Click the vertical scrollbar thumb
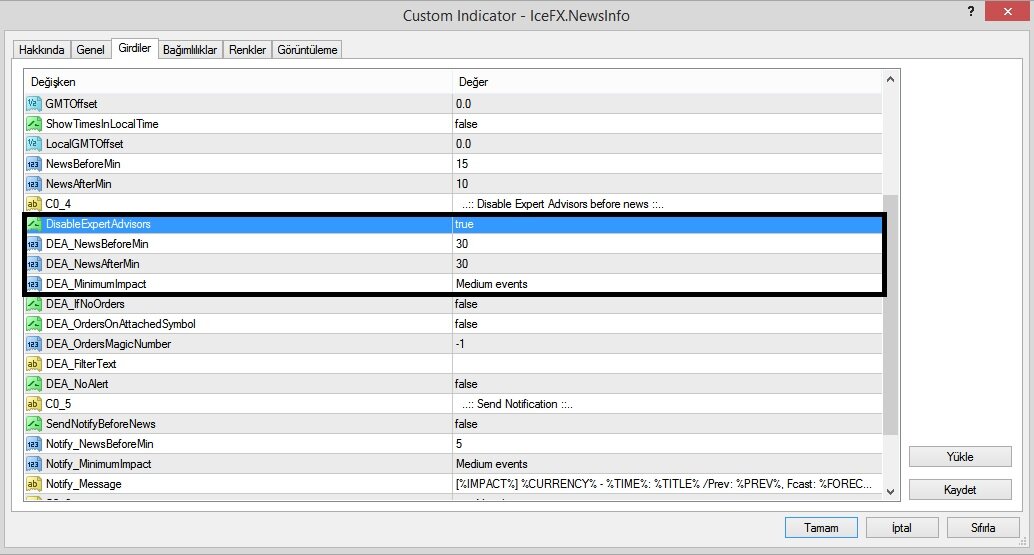The image size is (1034, 555). click(x=890, y=315)
